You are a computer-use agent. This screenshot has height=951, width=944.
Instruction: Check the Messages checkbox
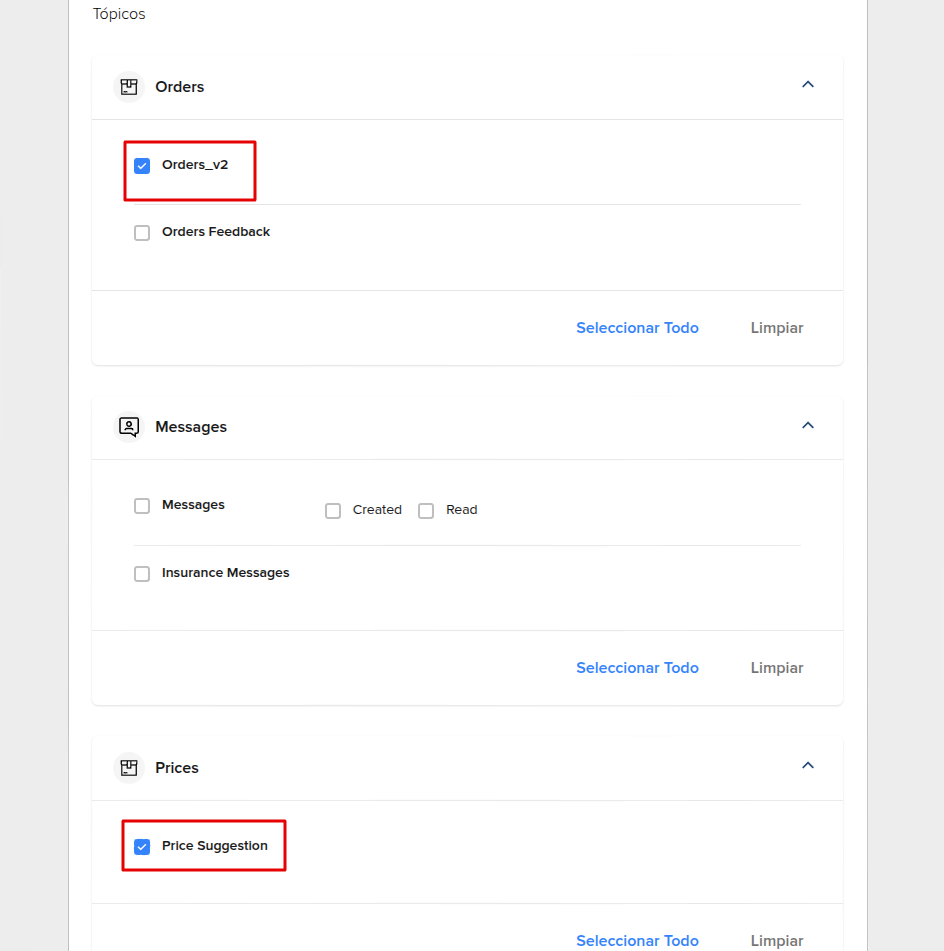click(x=142, y=505)
